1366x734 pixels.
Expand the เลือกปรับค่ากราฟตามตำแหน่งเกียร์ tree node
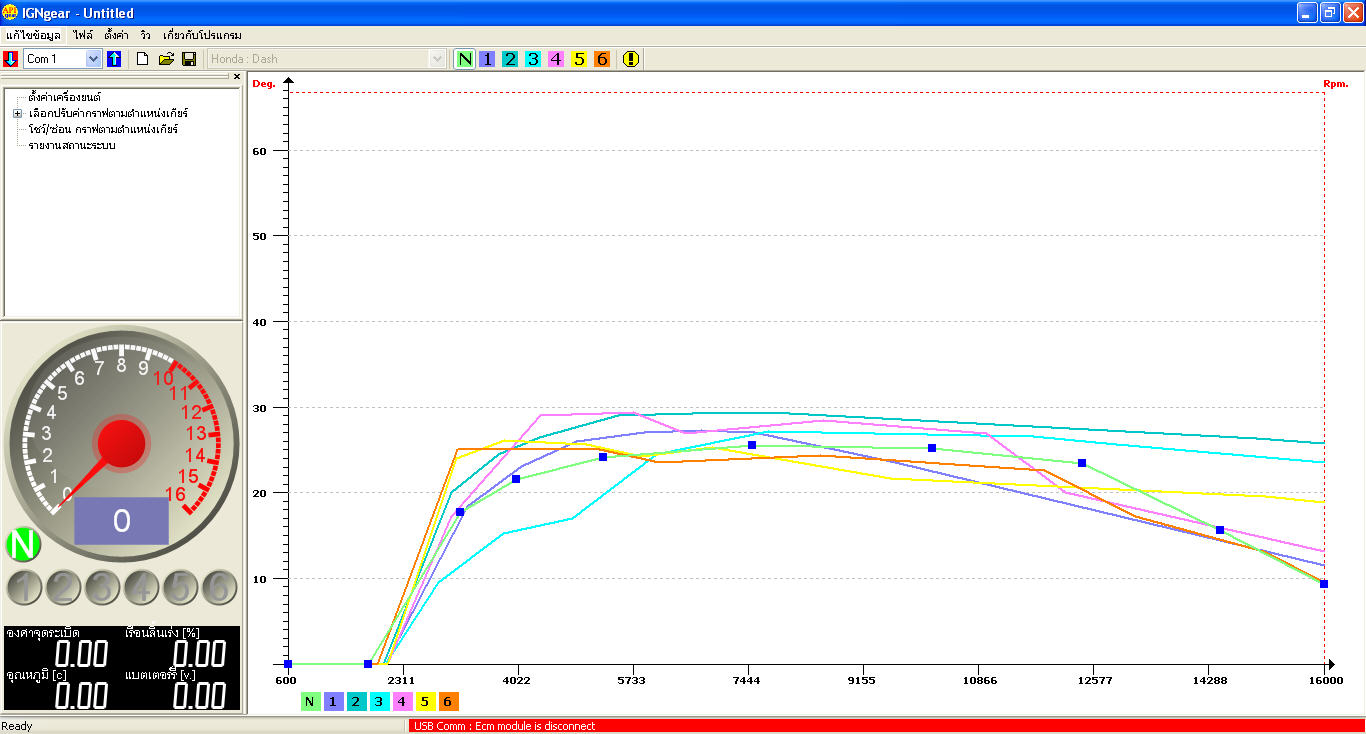pos(17,113)
